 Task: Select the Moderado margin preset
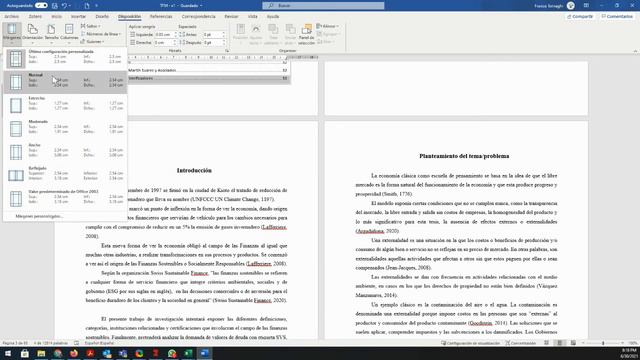tap(65, 129)
